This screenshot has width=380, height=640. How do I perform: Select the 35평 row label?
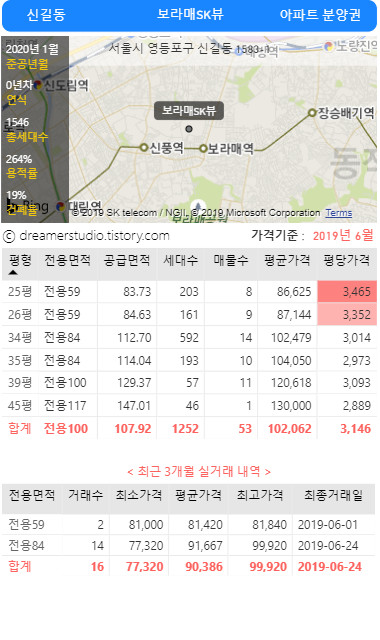(20, 360)
